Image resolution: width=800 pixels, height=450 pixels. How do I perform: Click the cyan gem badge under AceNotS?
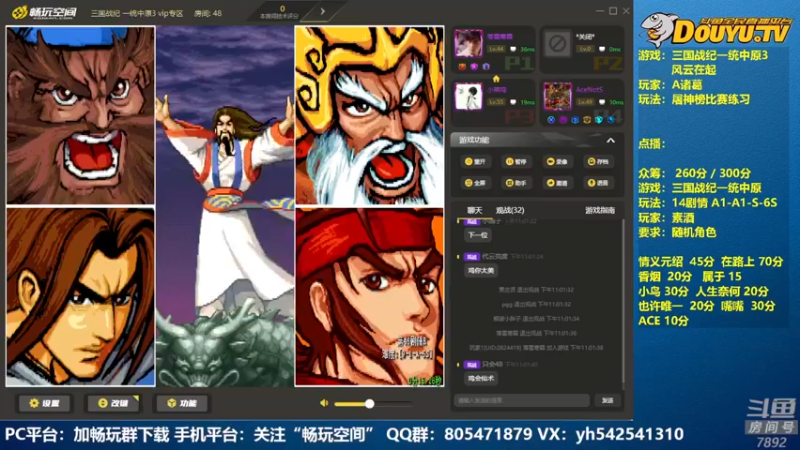point(598,120)
